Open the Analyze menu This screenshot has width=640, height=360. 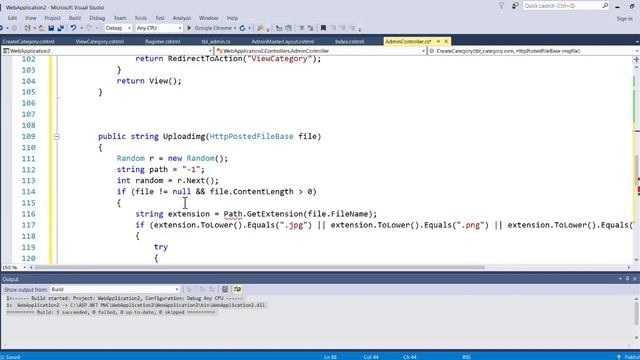[x=182, y=18]
